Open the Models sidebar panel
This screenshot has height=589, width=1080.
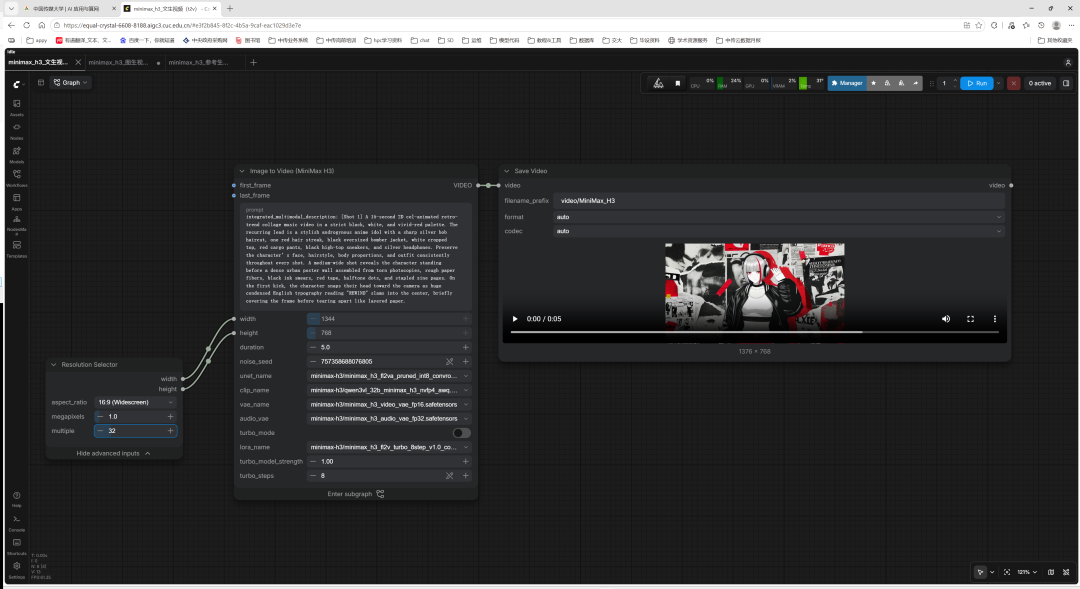(x=17, y=153)
